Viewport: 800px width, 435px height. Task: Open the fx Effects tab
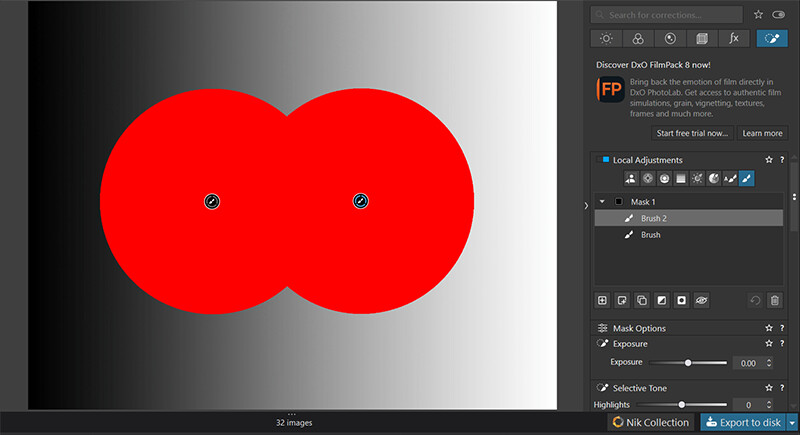pyautogui.click(x=734, y=39)
